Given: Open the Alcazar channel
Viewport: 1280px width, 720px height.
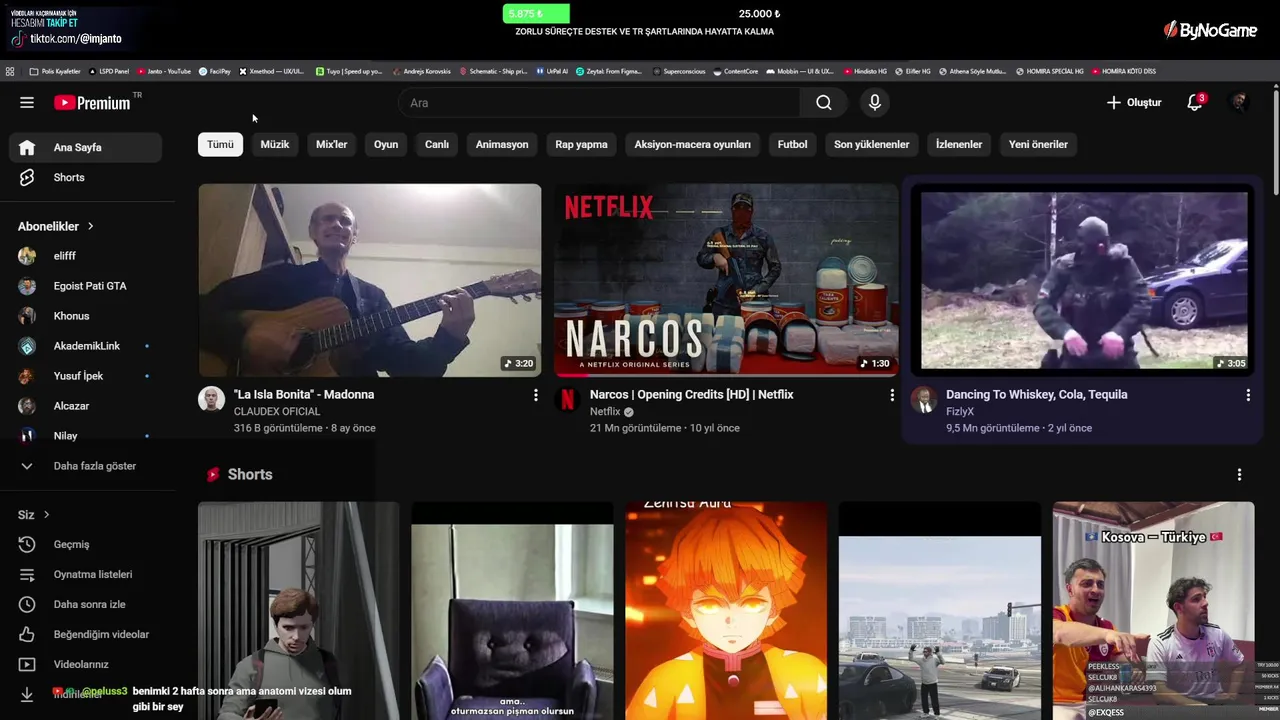Looking at the screenshot, I should pyautogui.click(x=86, y=406).
